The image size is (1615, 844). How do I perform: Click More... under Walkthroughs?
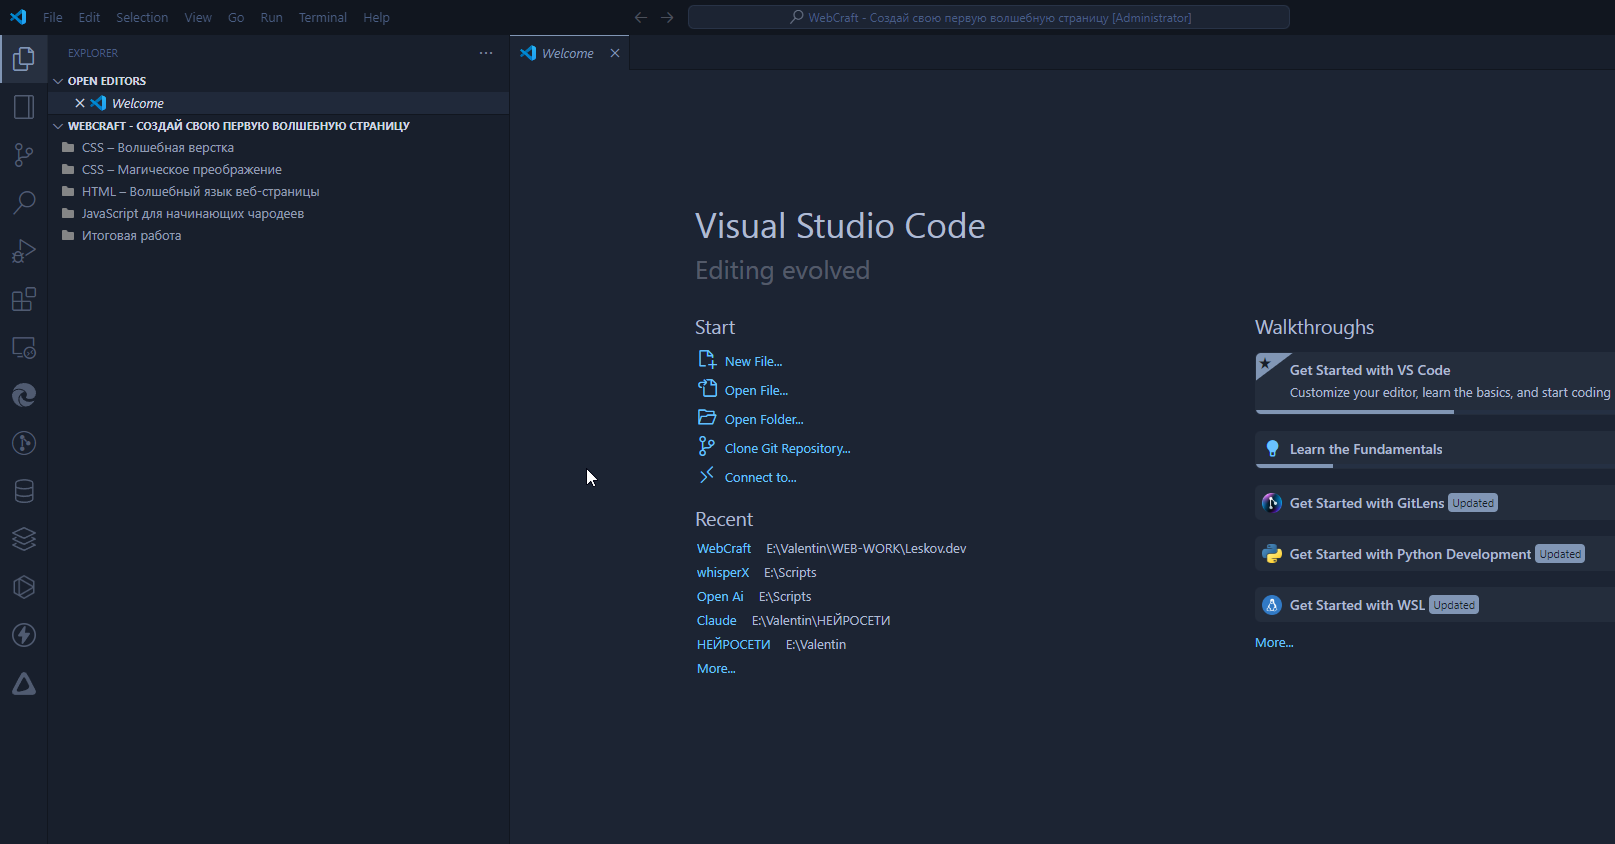1274,642
